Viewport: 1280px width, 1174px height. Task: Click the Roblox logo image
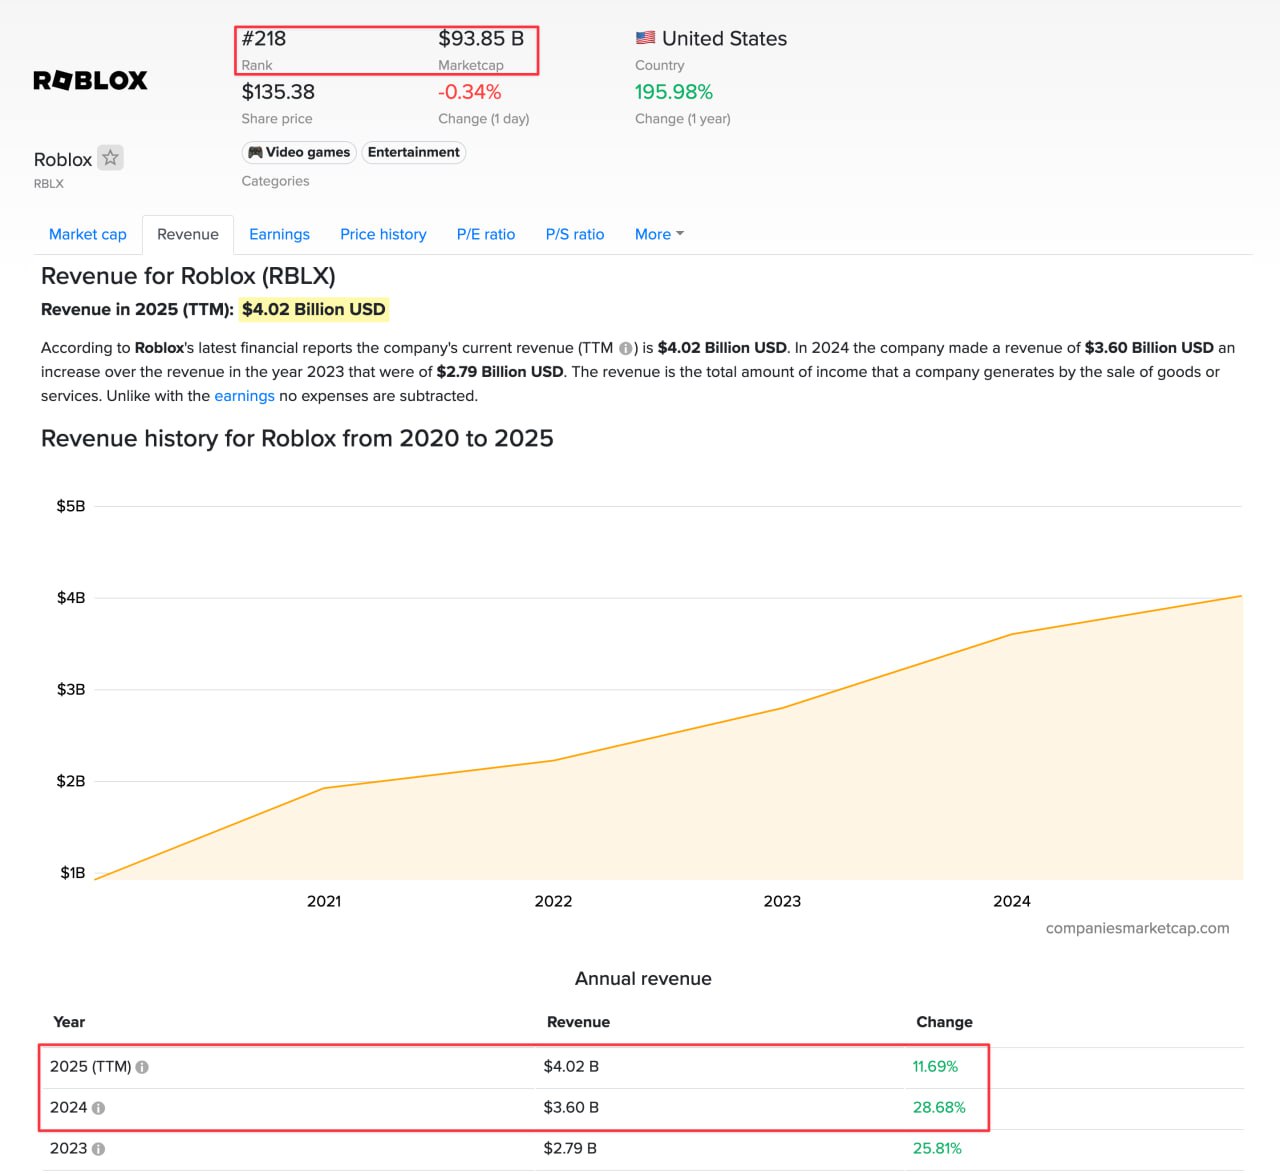pyautogui.click(x=90, y=81)
